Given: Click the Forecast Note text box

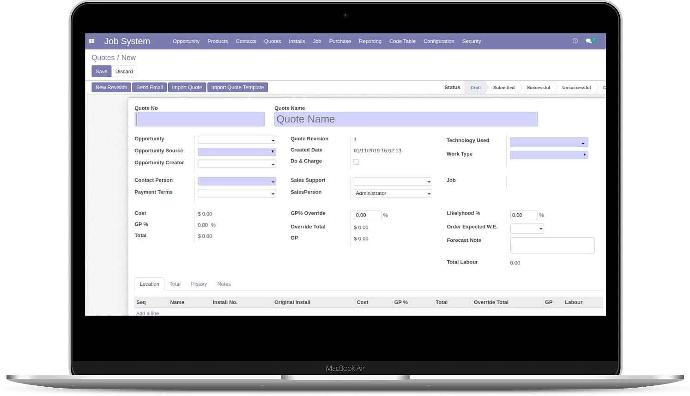Looking at the screenshot, I should tap(552, 245).
